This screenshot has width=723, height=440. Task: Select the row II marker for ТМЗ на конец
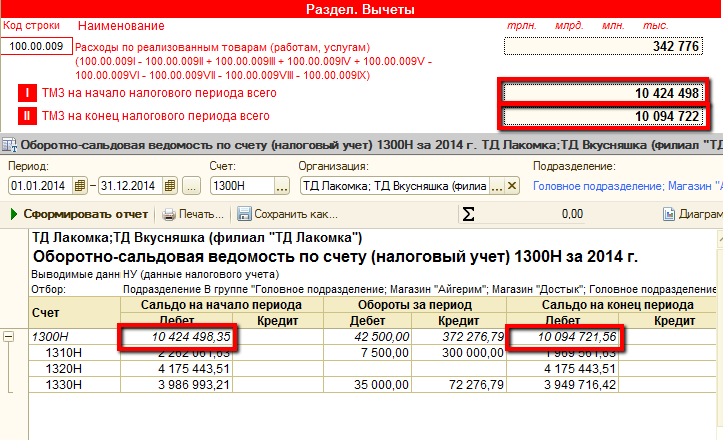(26, 117)
